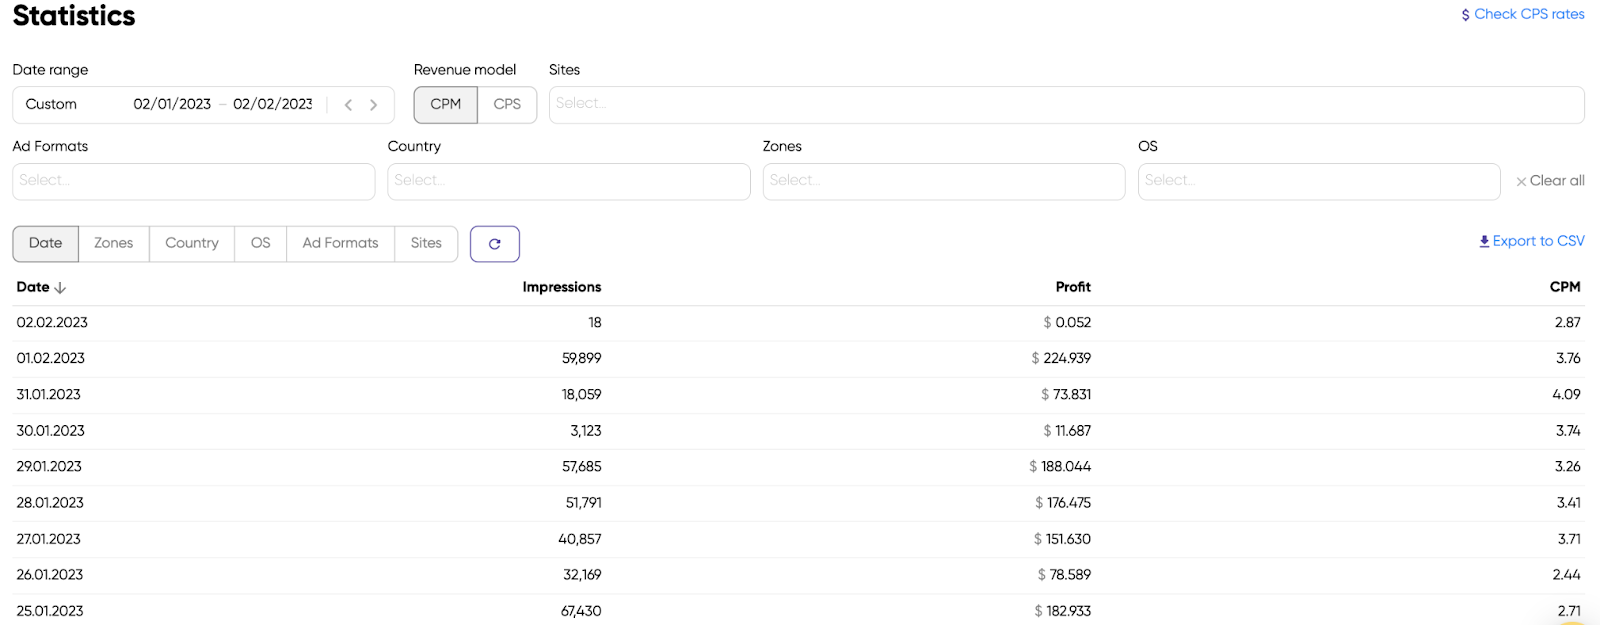
Task: Open the OS filter dropdown
Action: pyautogui.click(x=1318, y=181)
